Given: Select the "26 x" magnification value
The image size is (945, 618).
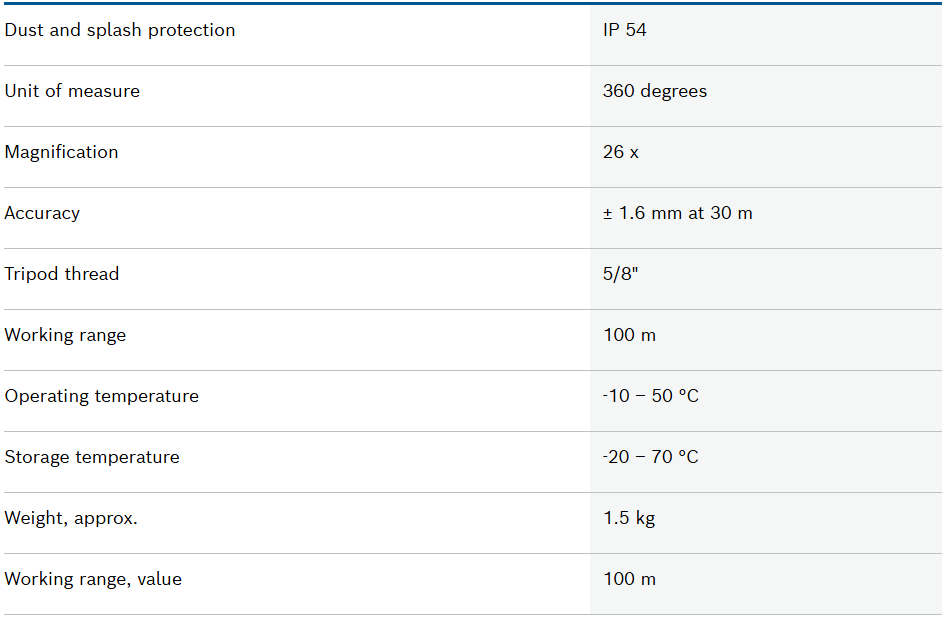Looking at the screenshot, I should (x=621, y=152).
